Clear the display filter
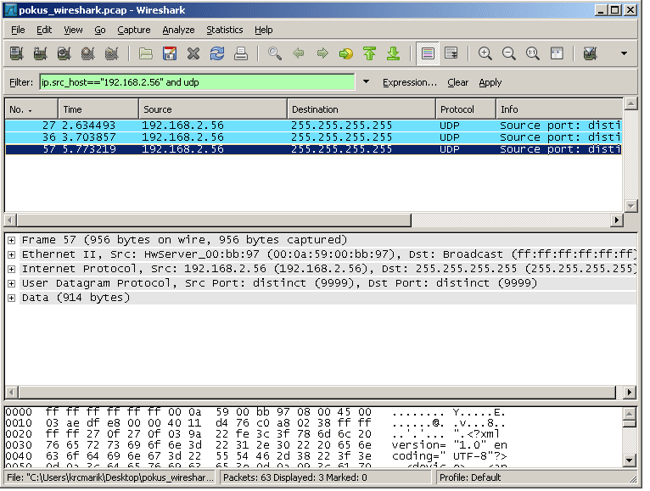650x491 pixels. pos(458,83)
